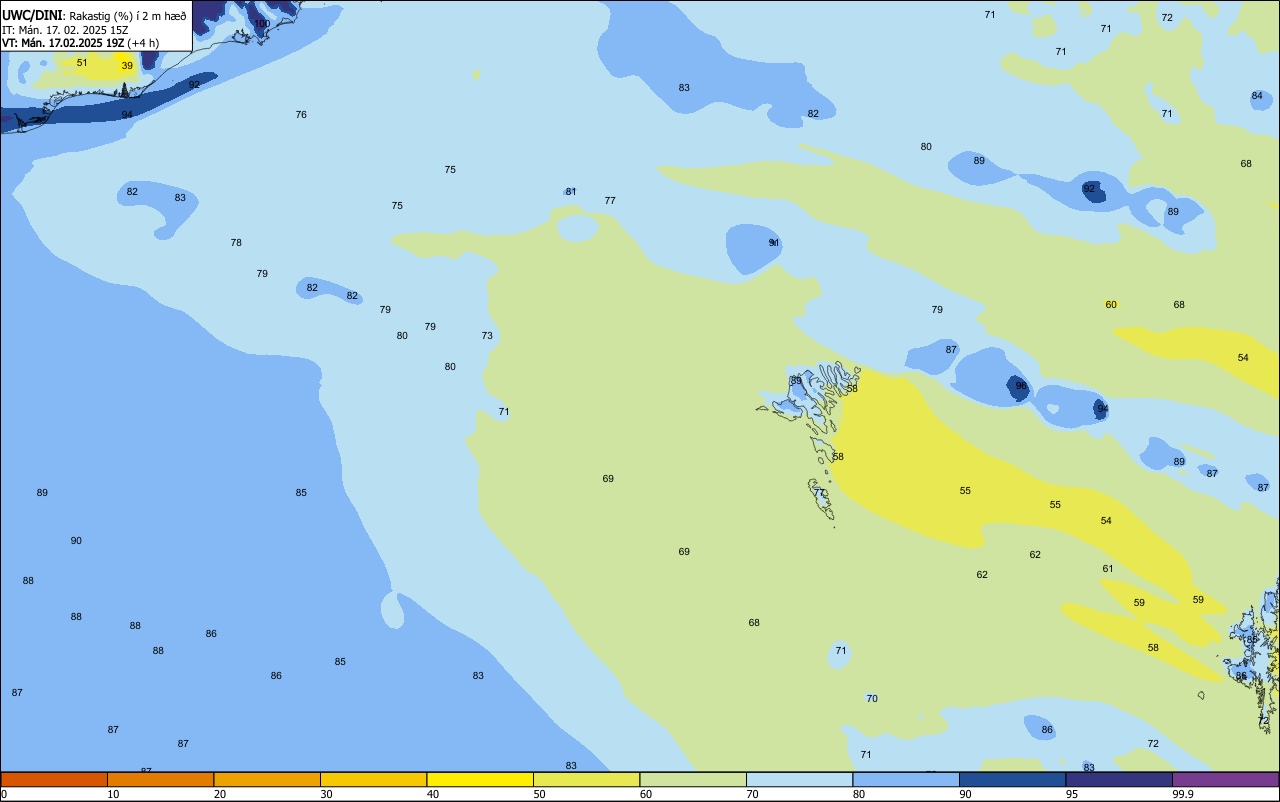Viewport: 1280px width, 802px height.
Task: Click the map value '96' in dark blue spot
Action: [1021, 386]
